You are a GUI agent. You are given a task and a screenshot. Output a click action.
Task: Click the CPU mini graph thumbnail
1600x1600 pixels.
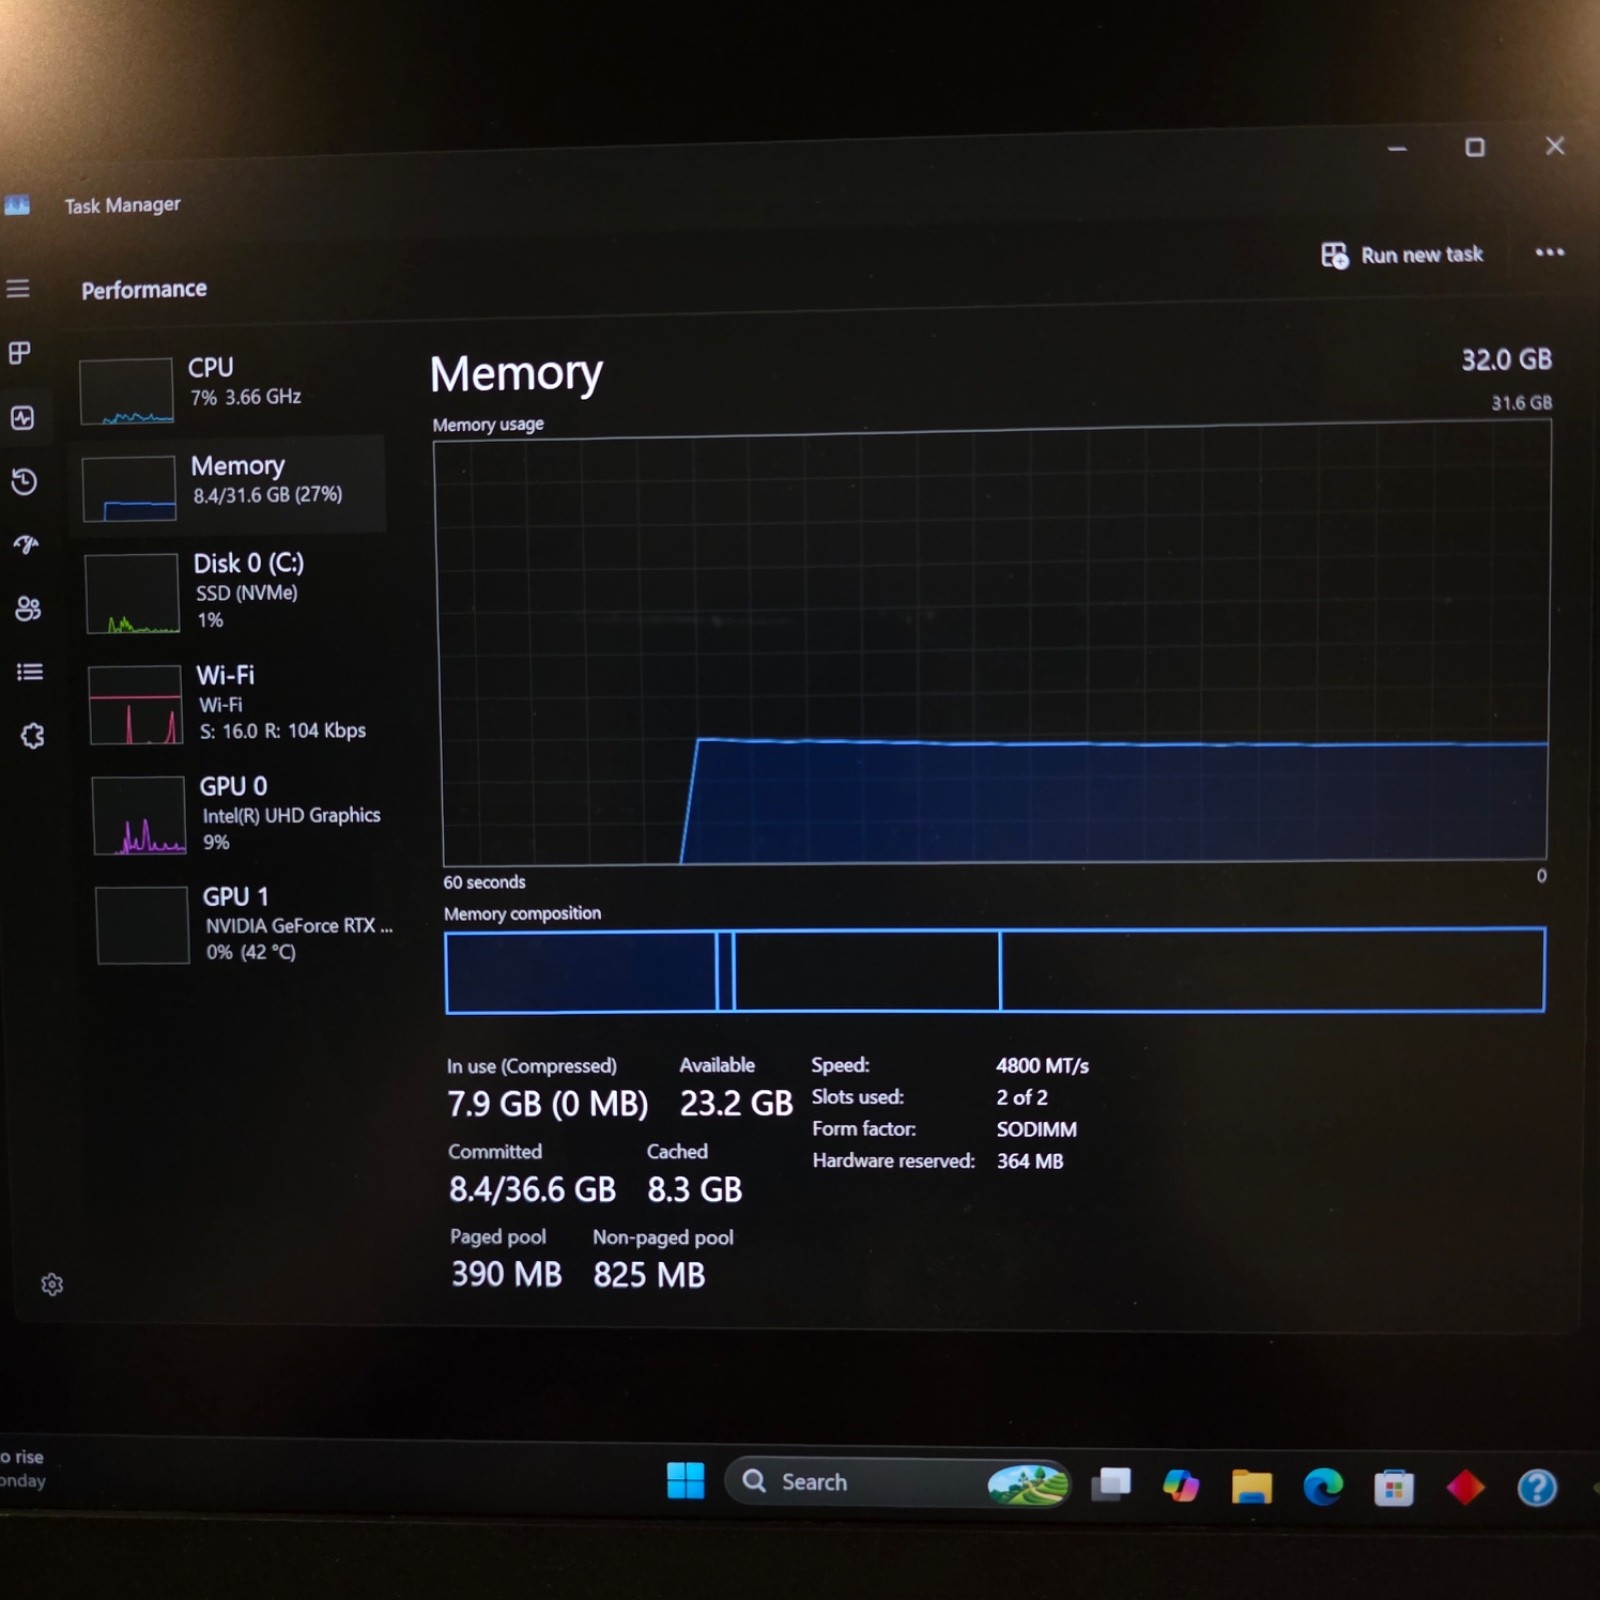tap(127, 391)
